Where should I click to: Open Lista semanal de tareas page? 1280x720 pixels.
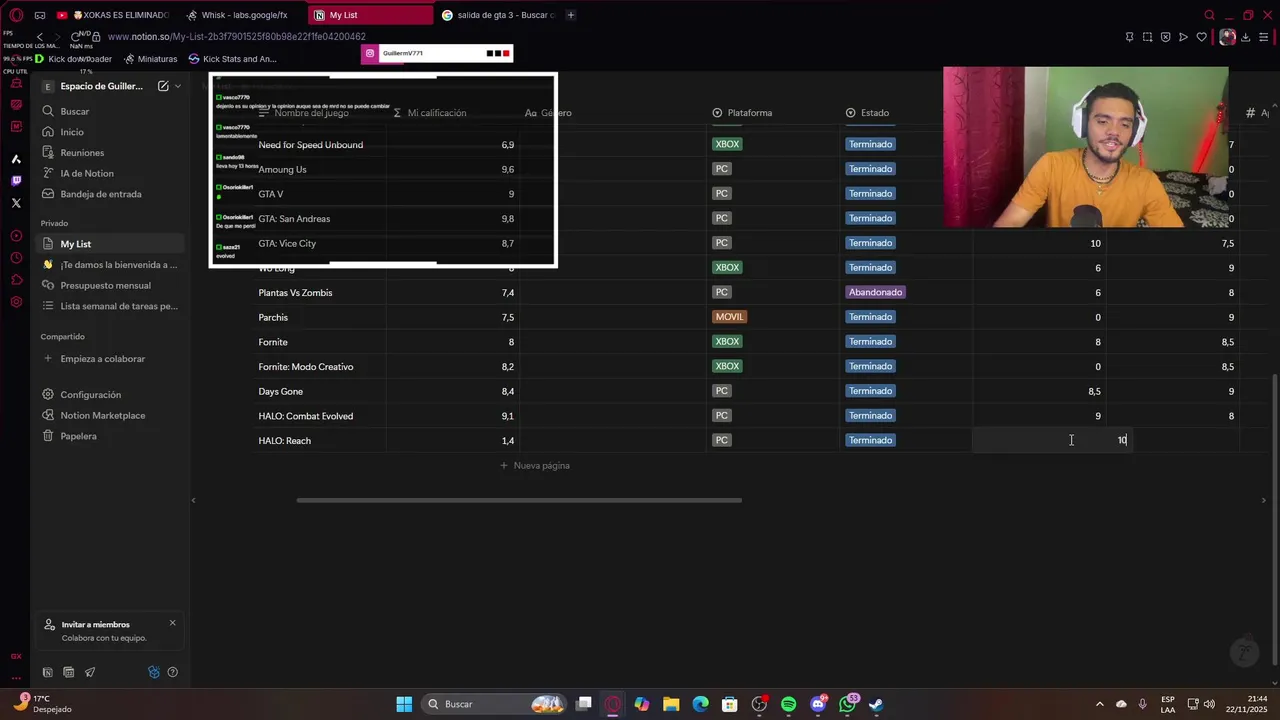tap(110, 306)
